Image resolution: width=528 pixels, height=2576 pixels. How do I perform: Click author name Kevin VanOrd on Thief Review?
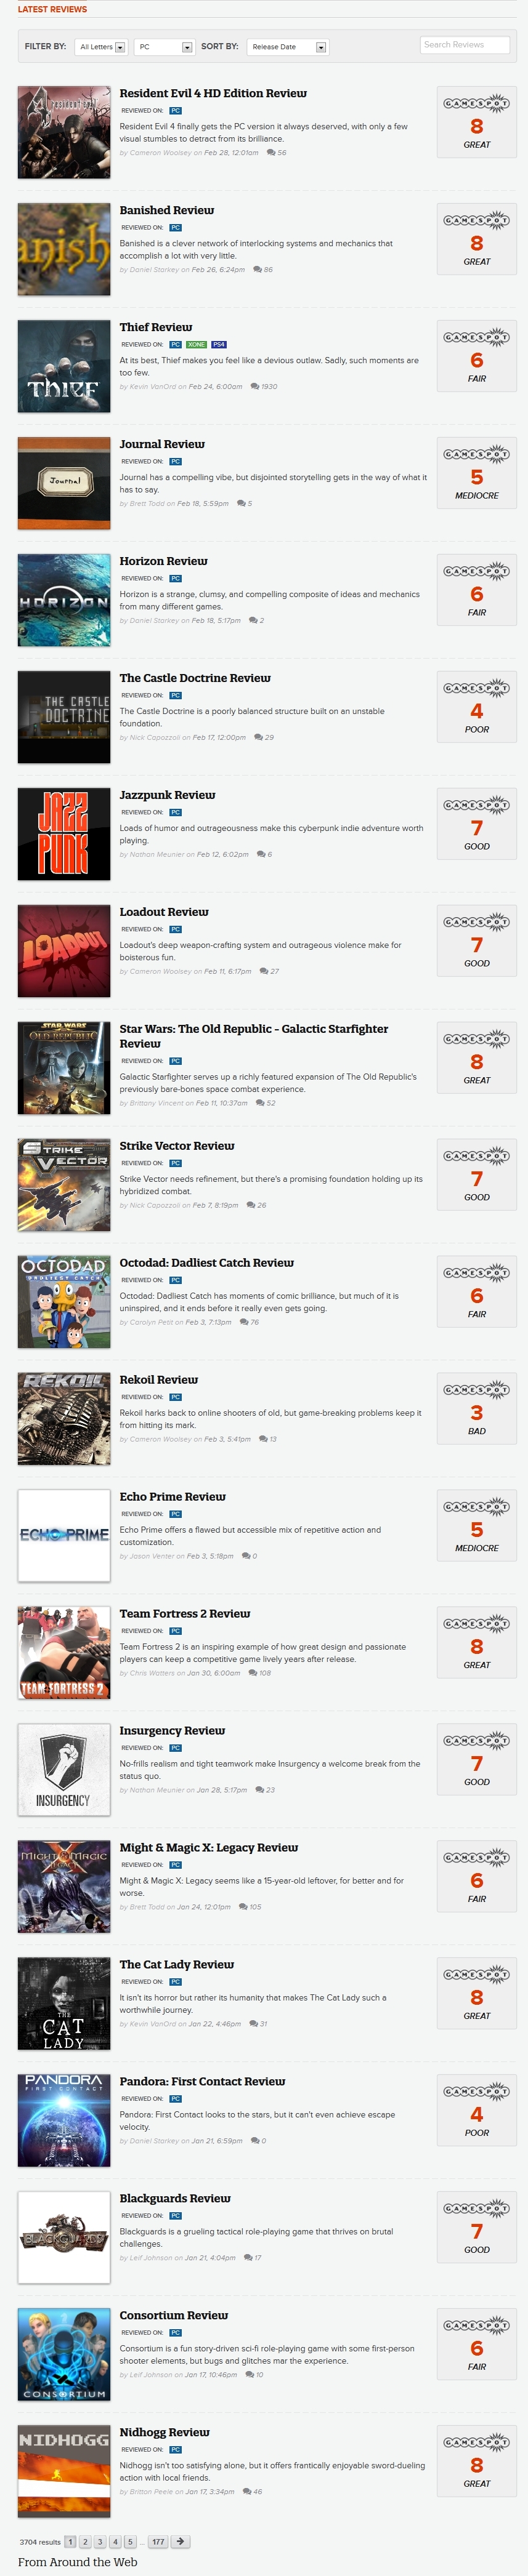pos(153,386)
